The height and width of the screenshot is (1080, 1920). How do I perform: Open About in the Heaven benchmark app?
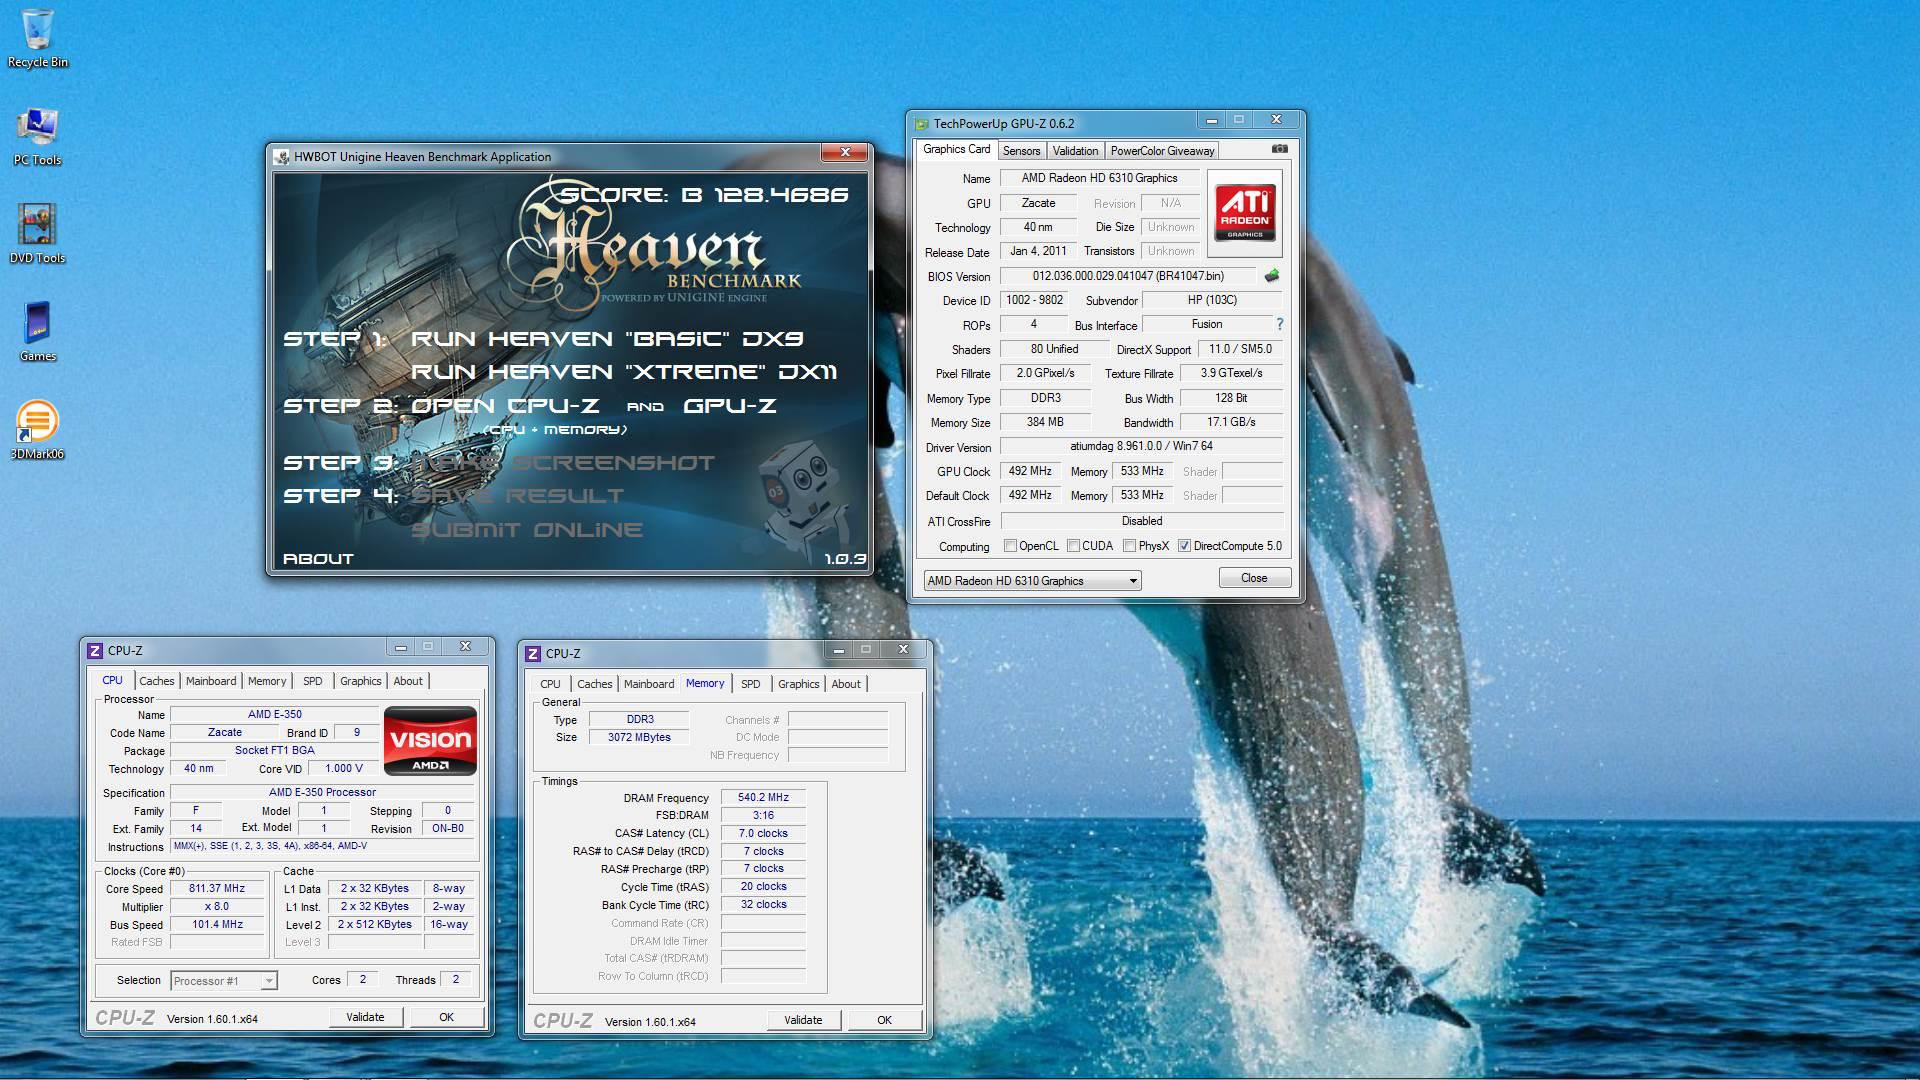pos(318,559)
